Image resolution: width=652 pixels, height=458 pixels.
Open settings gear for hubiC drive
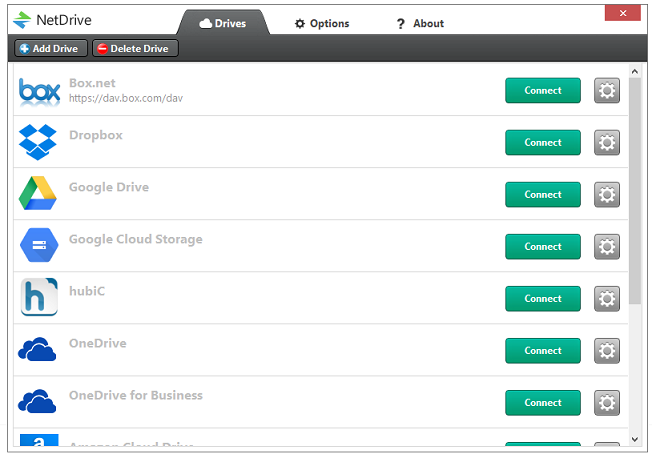tap(607, 299)
